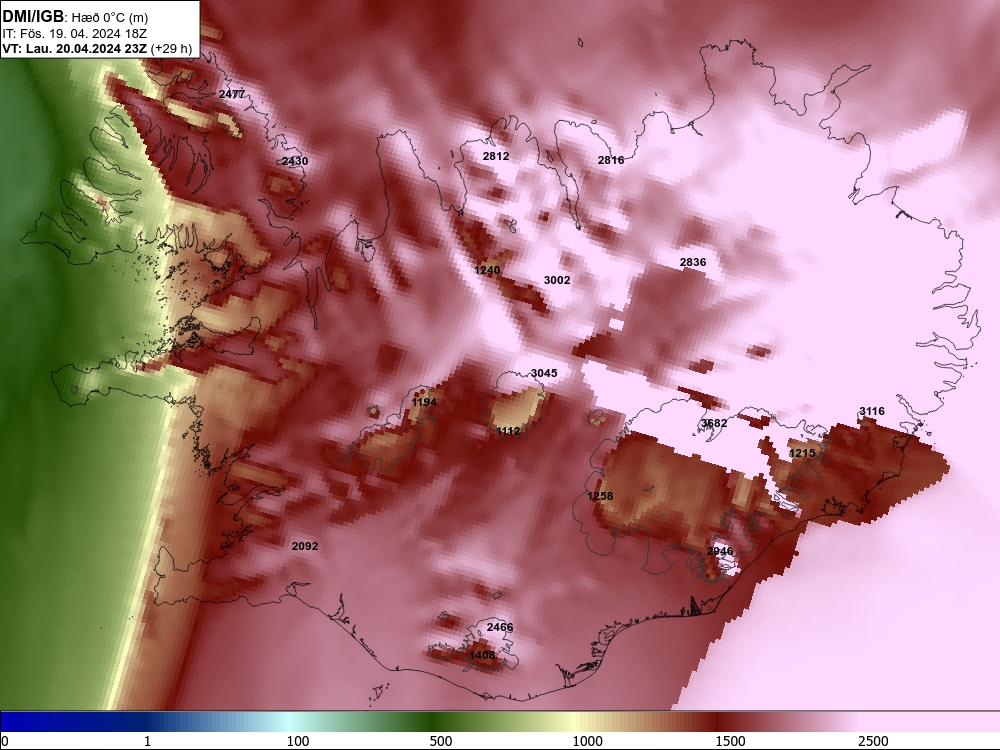Click the map value 1112

tap(508, 431)
